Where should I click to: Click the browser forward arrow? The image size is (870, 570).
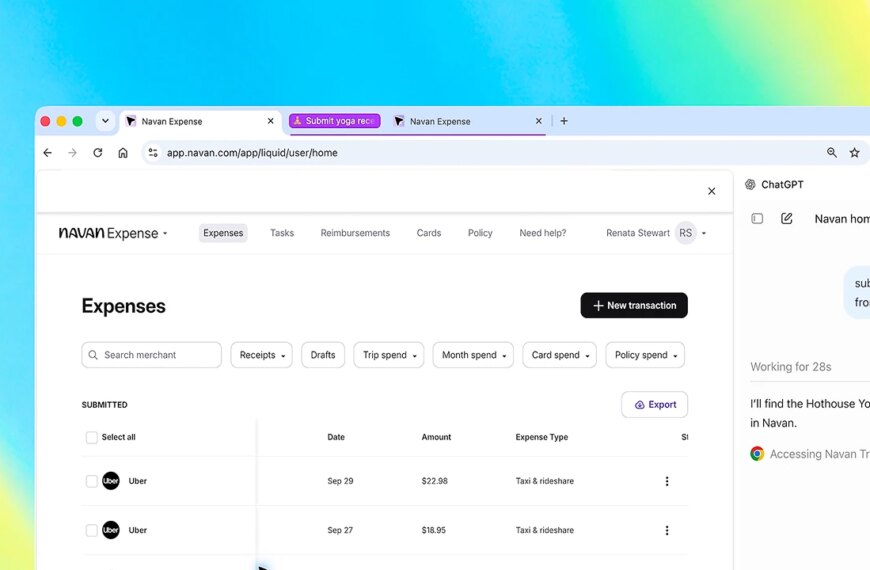tap(72, 153)
